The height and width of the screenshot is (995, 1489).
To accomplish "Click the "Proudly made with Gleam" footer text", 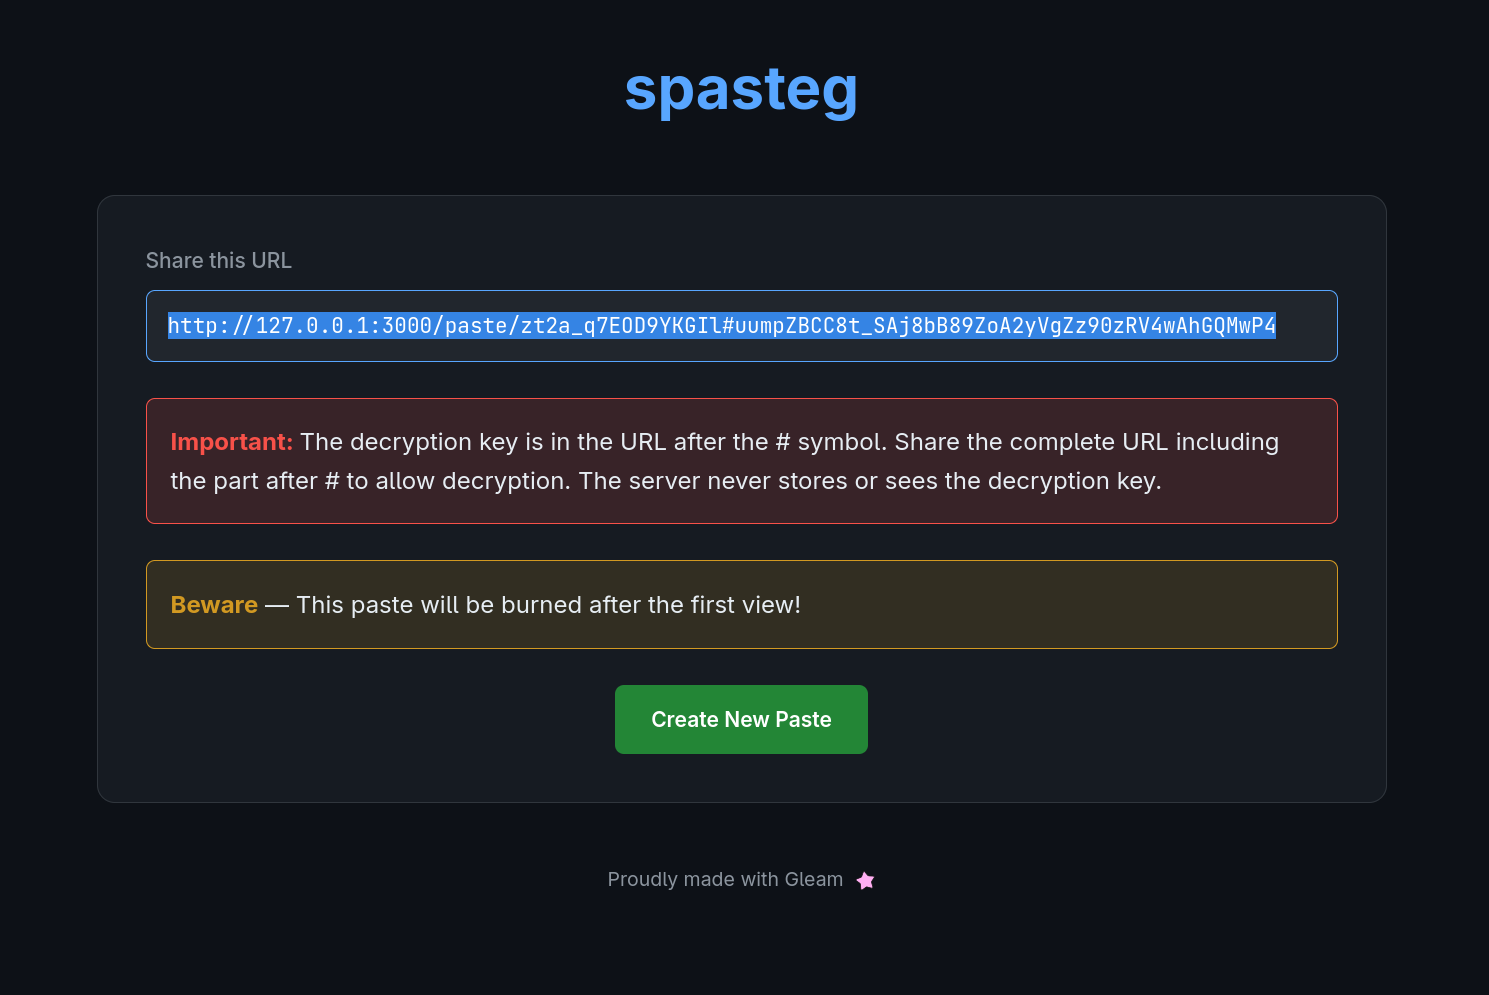I will click(725, 880).
